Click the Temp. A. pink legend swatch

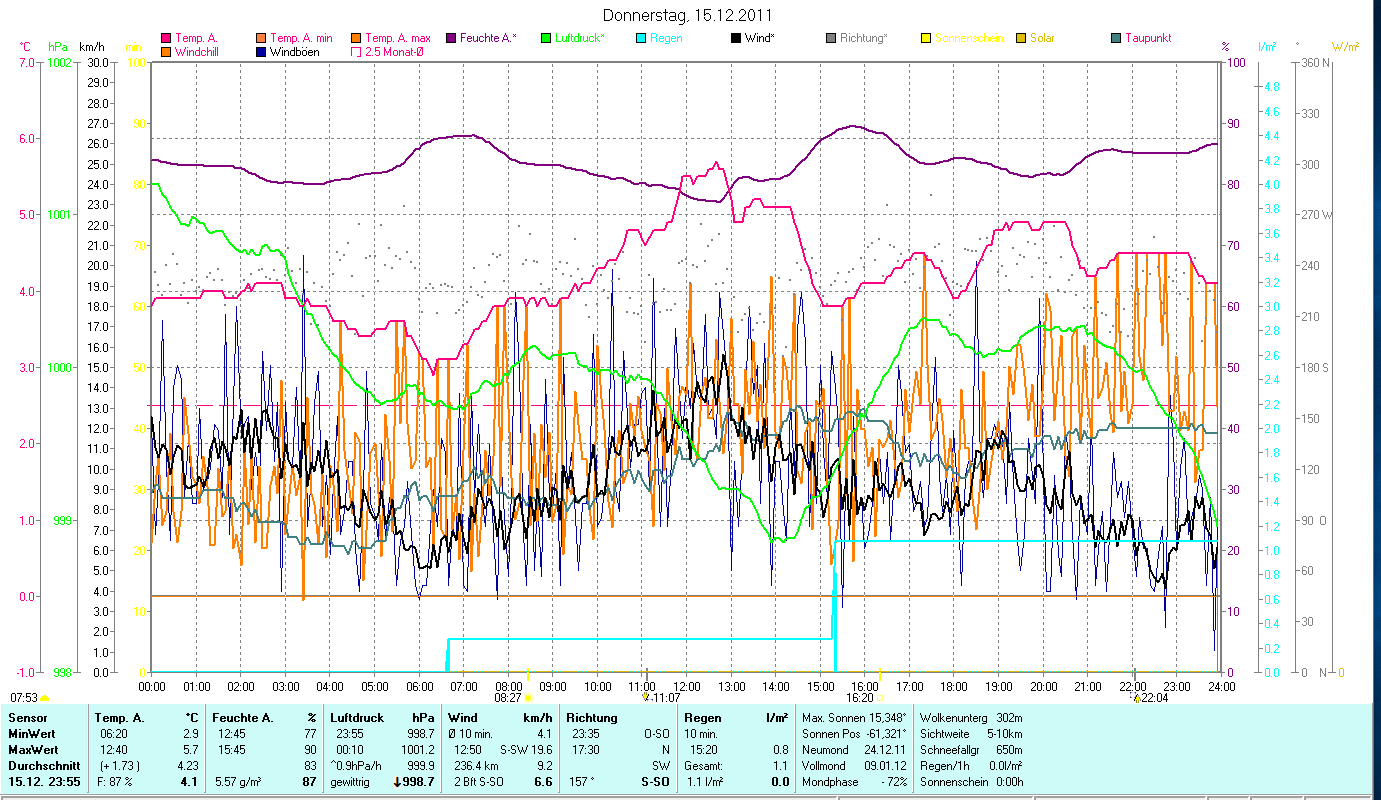pos(166,38)
